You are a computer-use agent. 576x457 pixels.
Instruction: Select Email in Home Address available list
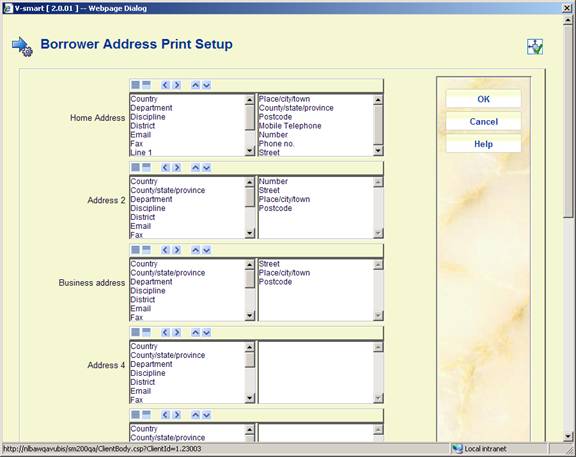click(141, 135)
